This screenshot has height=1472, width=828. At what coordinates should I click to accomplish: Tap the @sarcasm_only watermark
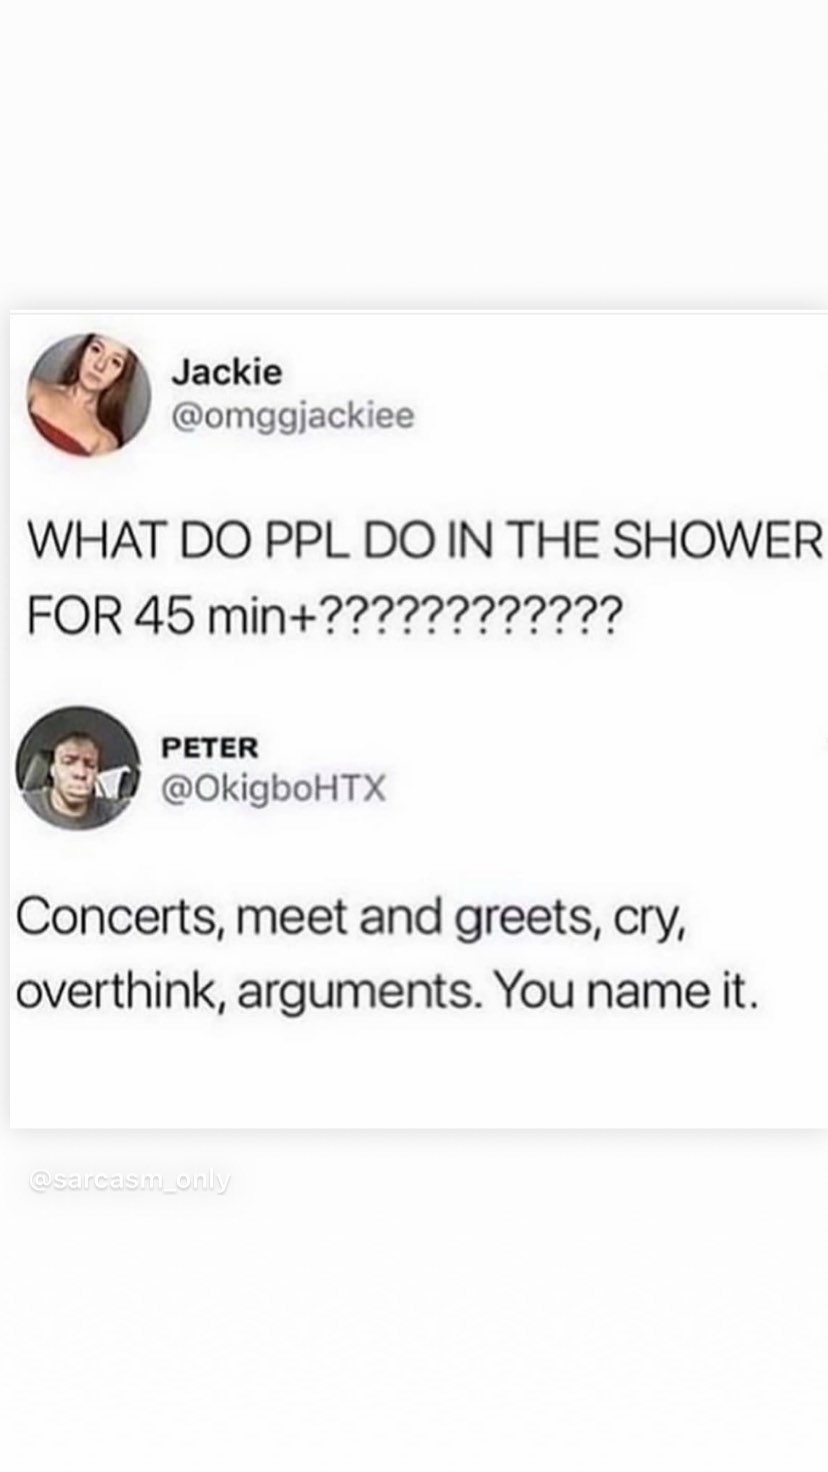130,1181
